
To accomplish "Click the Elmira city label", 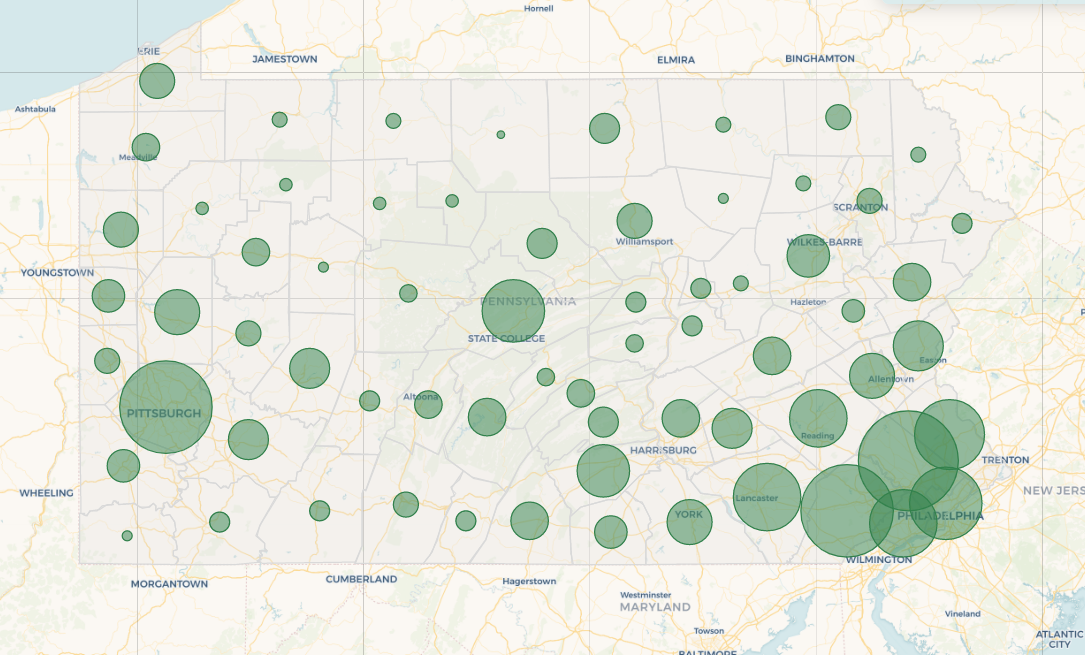I will [x=675, y=60].
